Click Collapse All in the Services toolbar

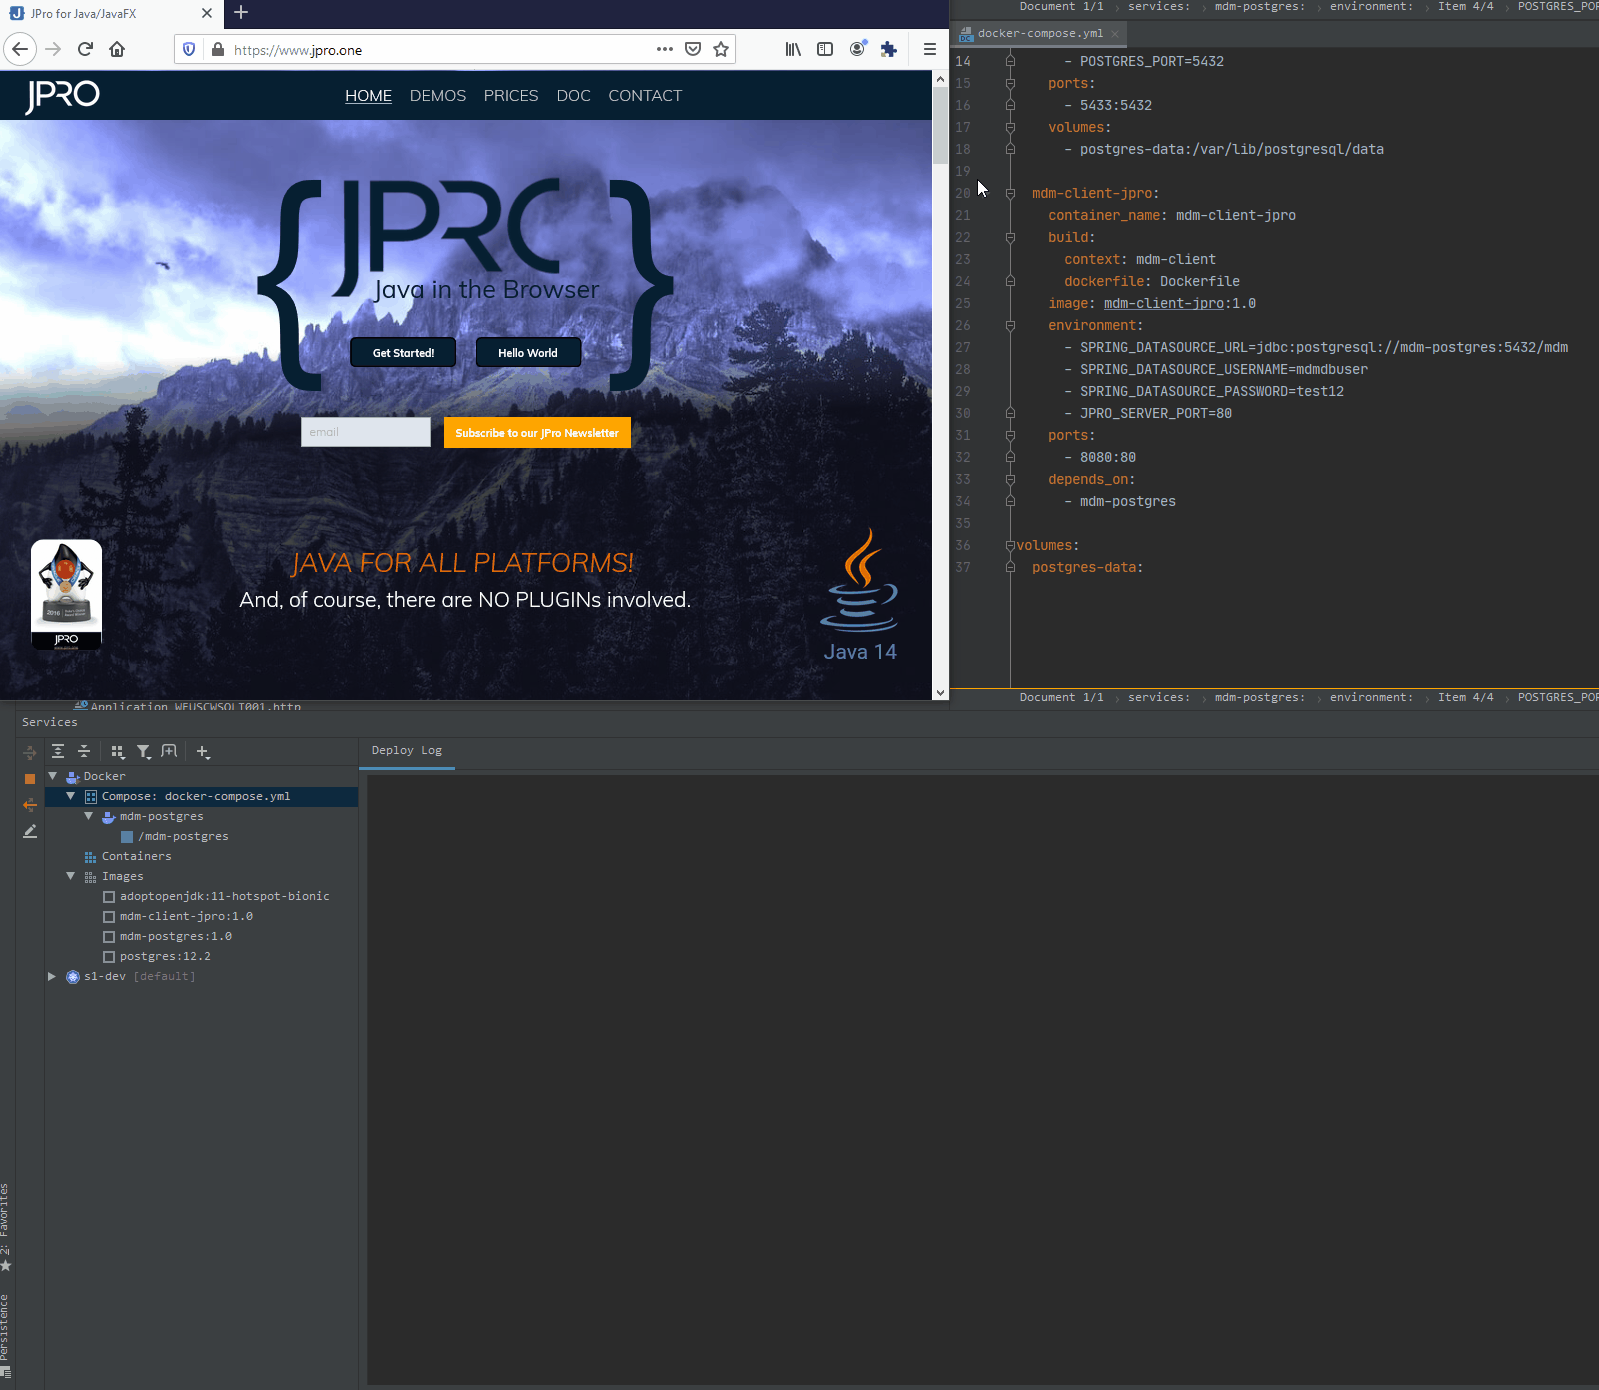point(84,751)
